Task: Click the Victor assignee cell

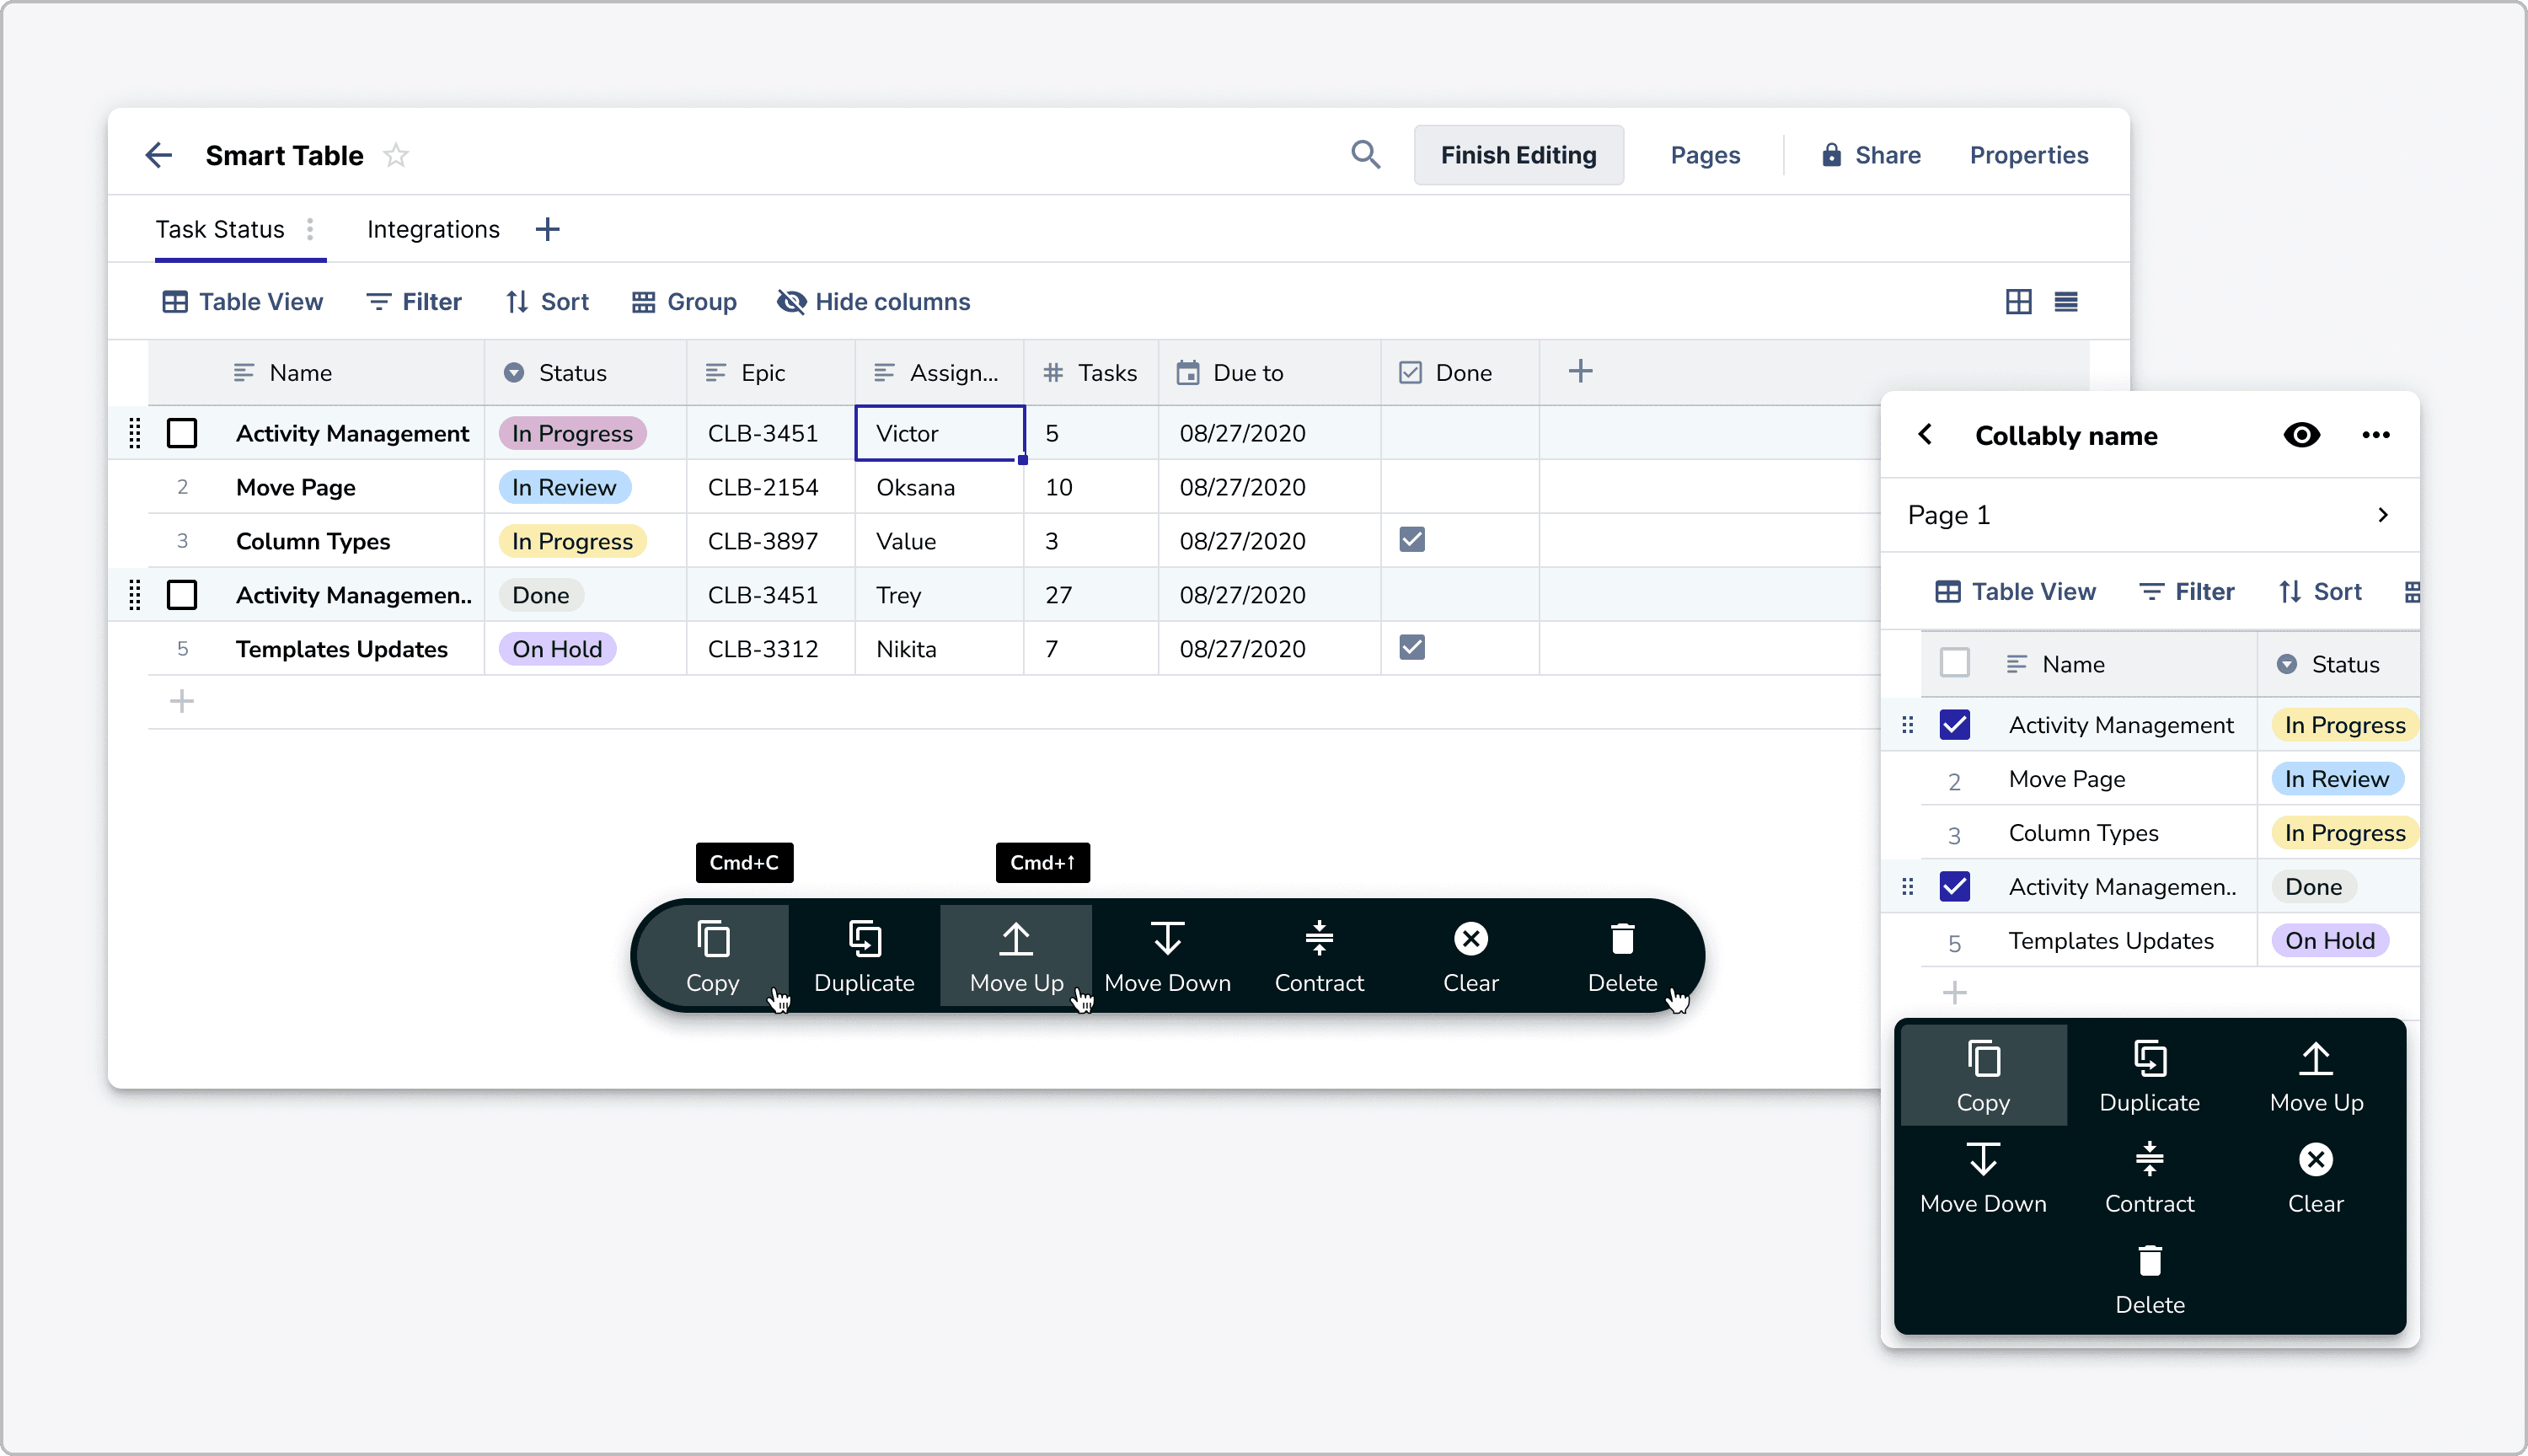Action: point(940,433)
